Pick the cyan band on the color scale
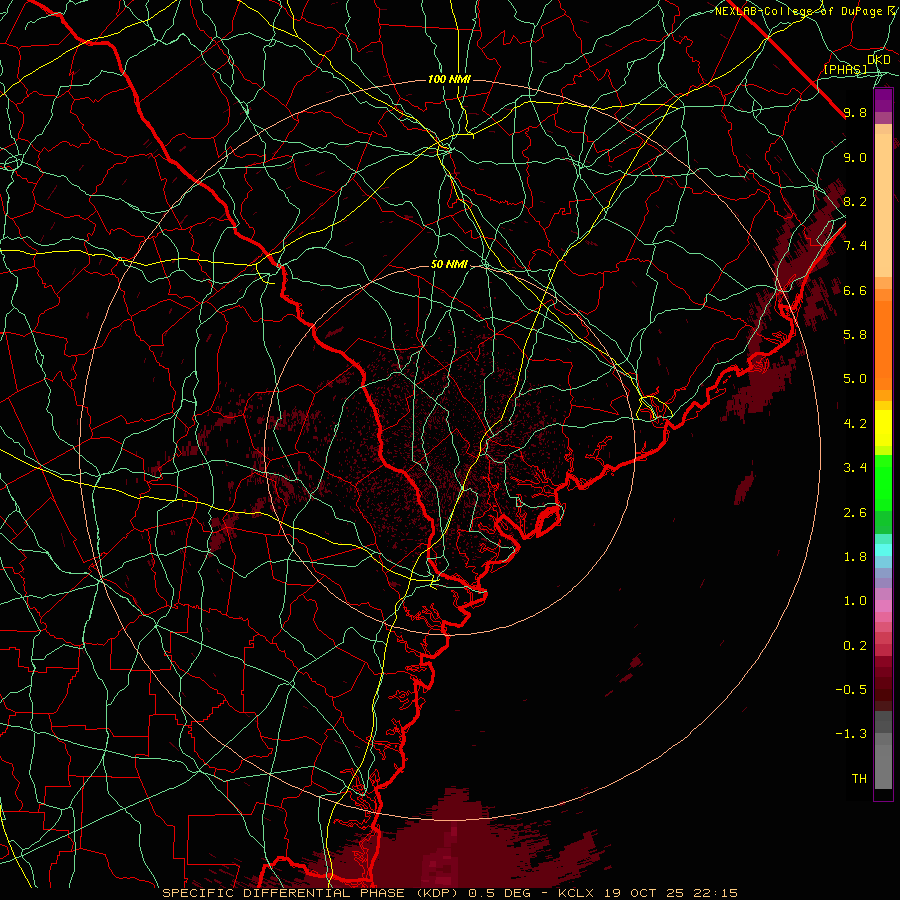 point(883,550)
